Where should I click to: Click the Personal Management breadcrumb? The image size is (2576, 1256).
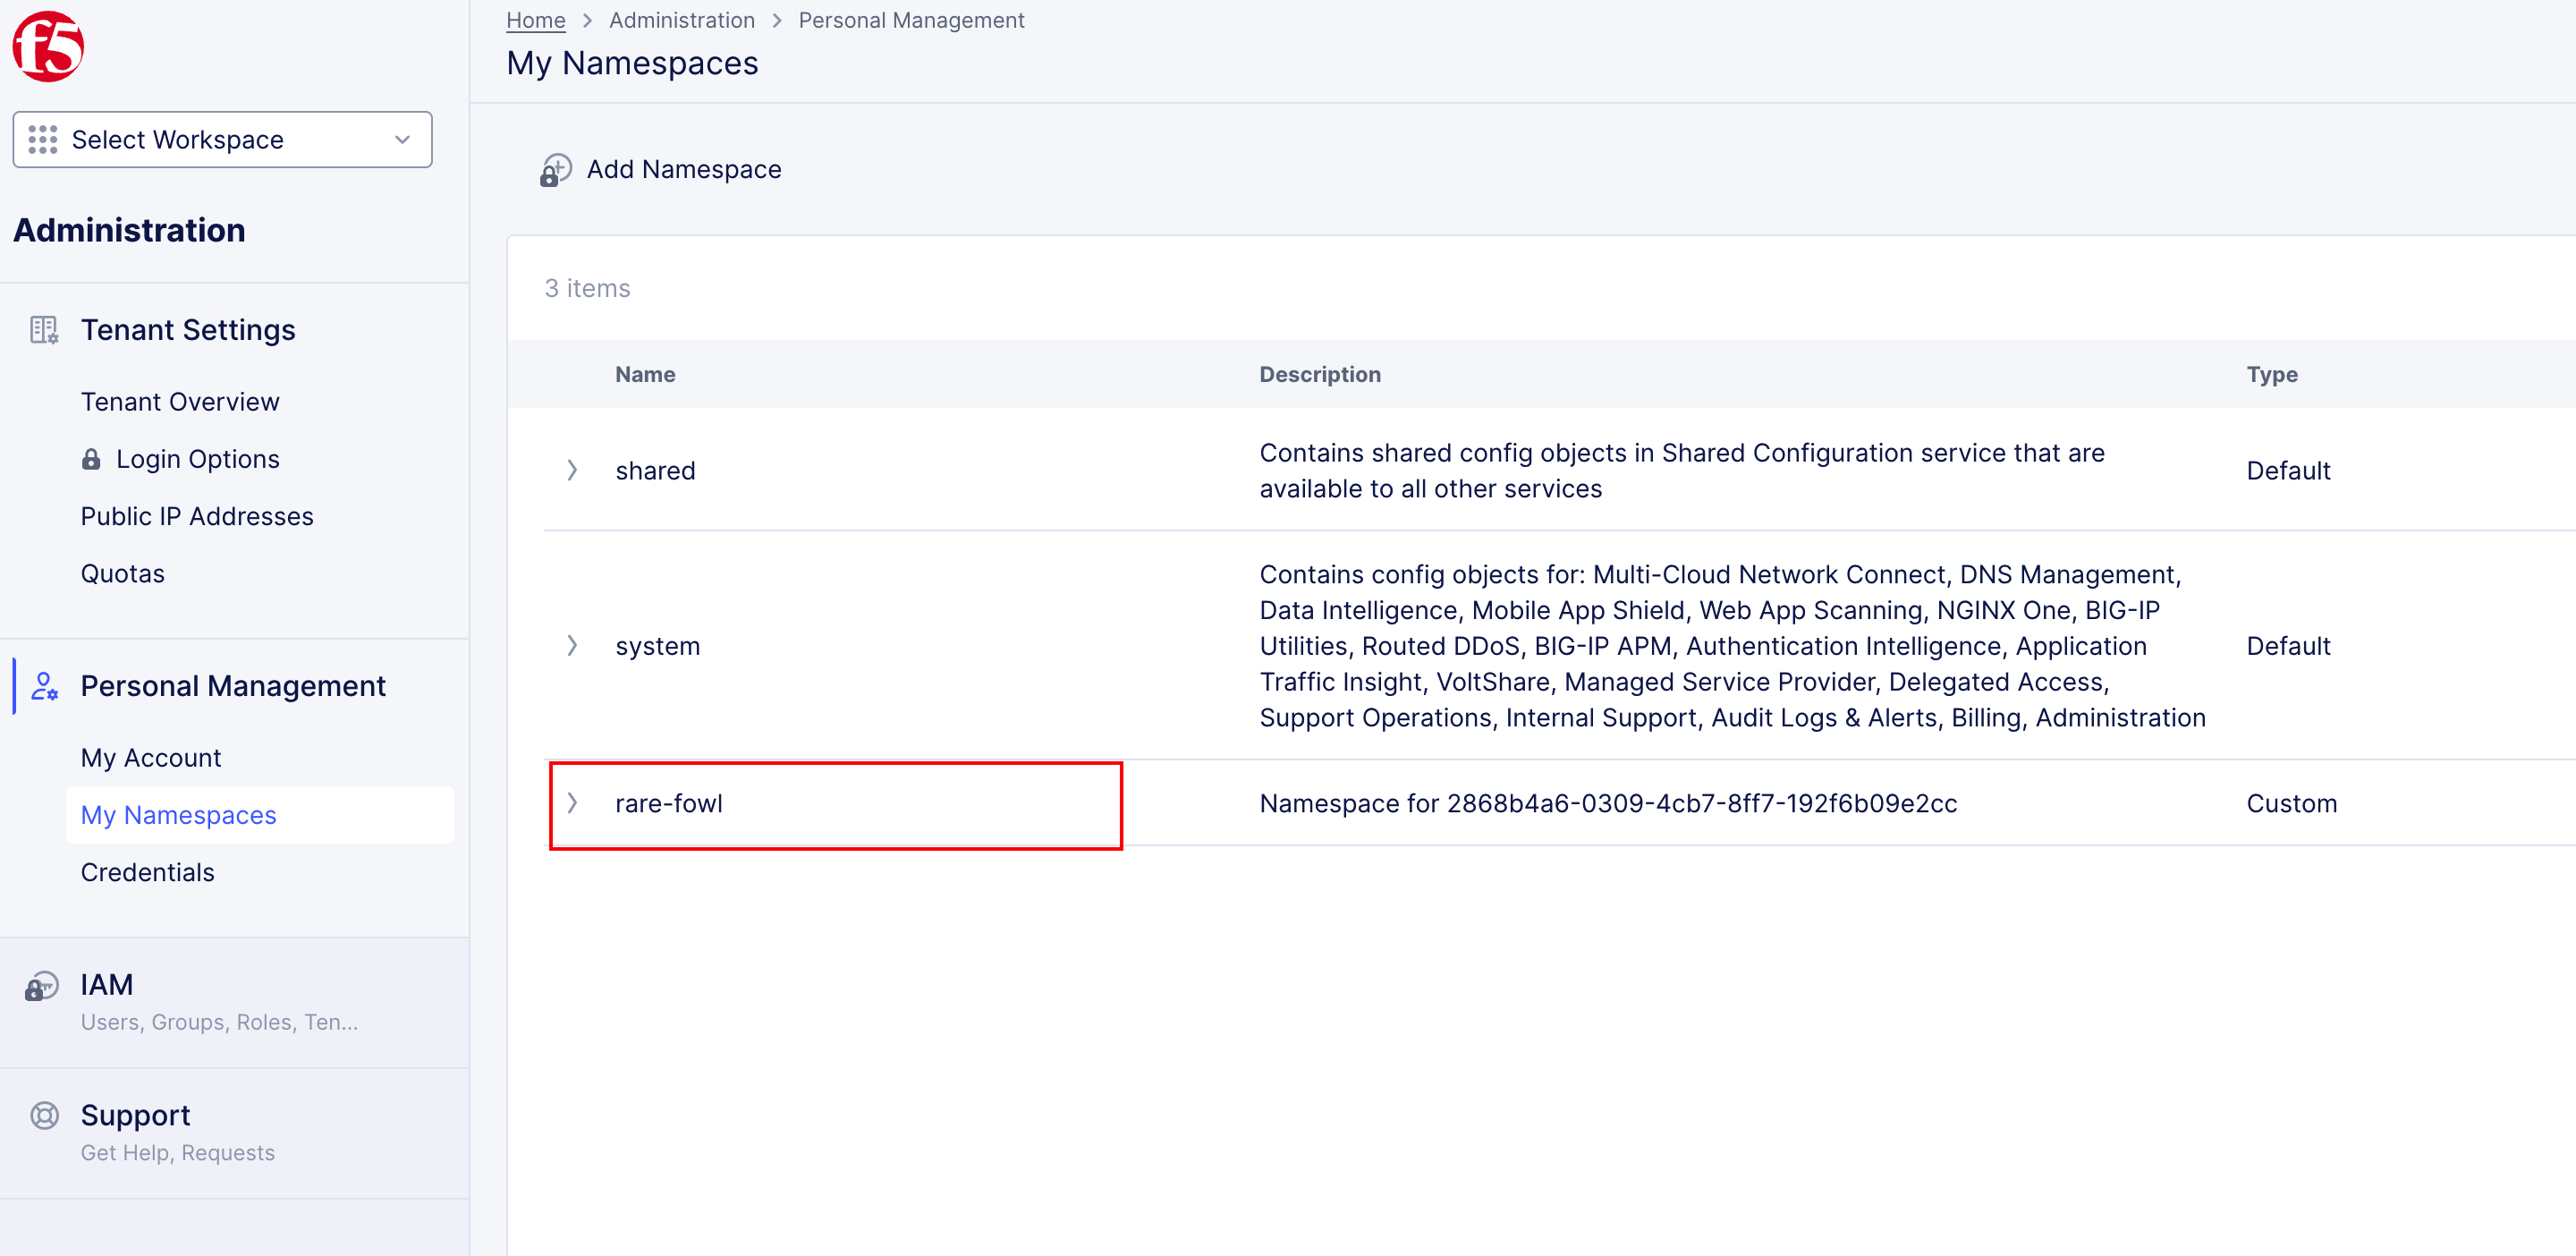click(x=911, y=20)
